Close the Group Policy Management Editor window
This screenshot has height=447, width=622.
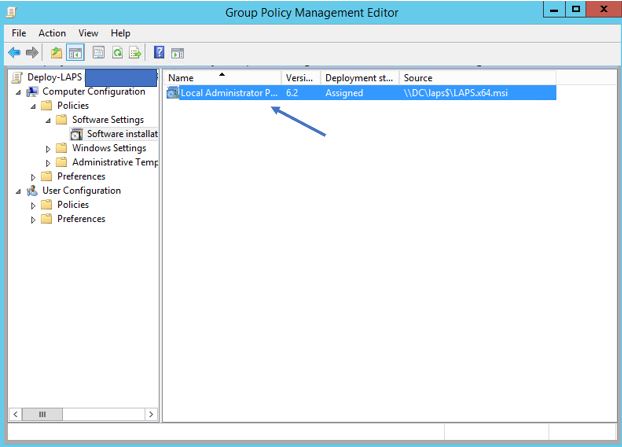pos(604,10)
